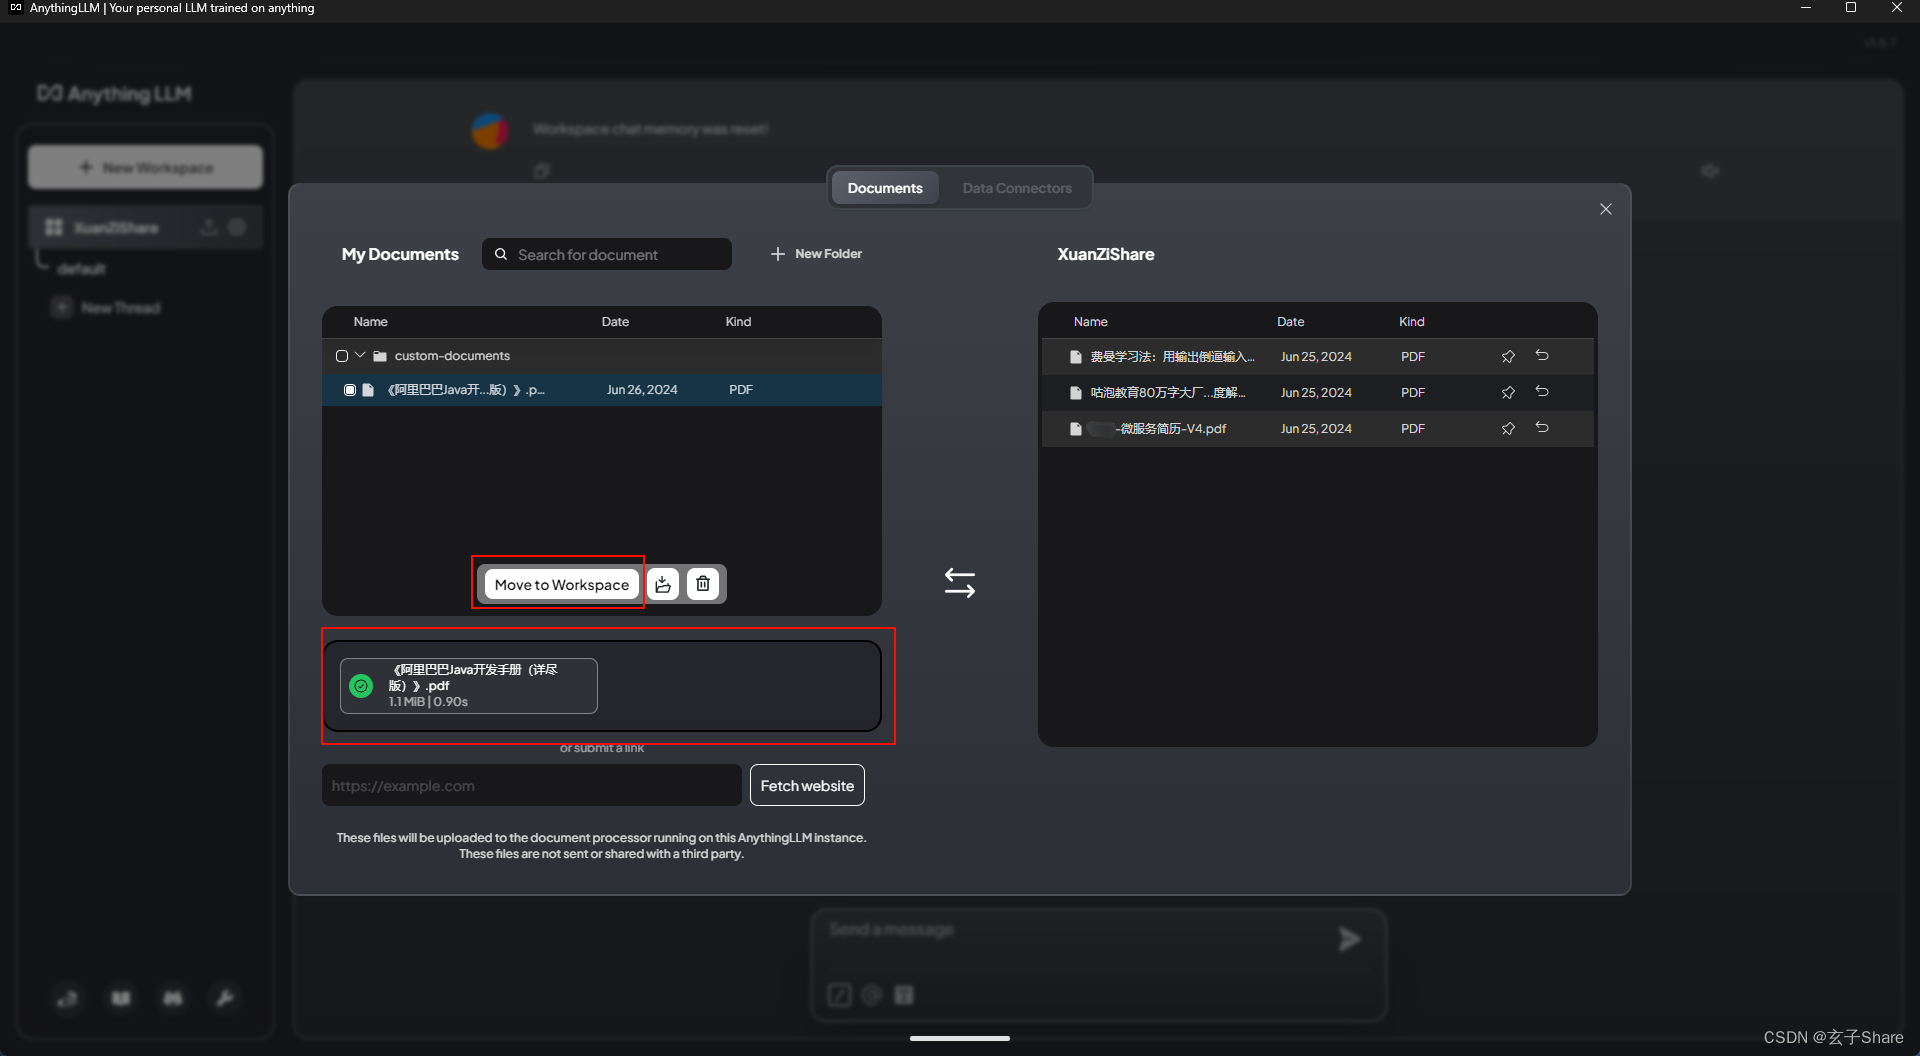
Task: Click the New Workspace button in the sidebar
Action: (x=146, y=167)
